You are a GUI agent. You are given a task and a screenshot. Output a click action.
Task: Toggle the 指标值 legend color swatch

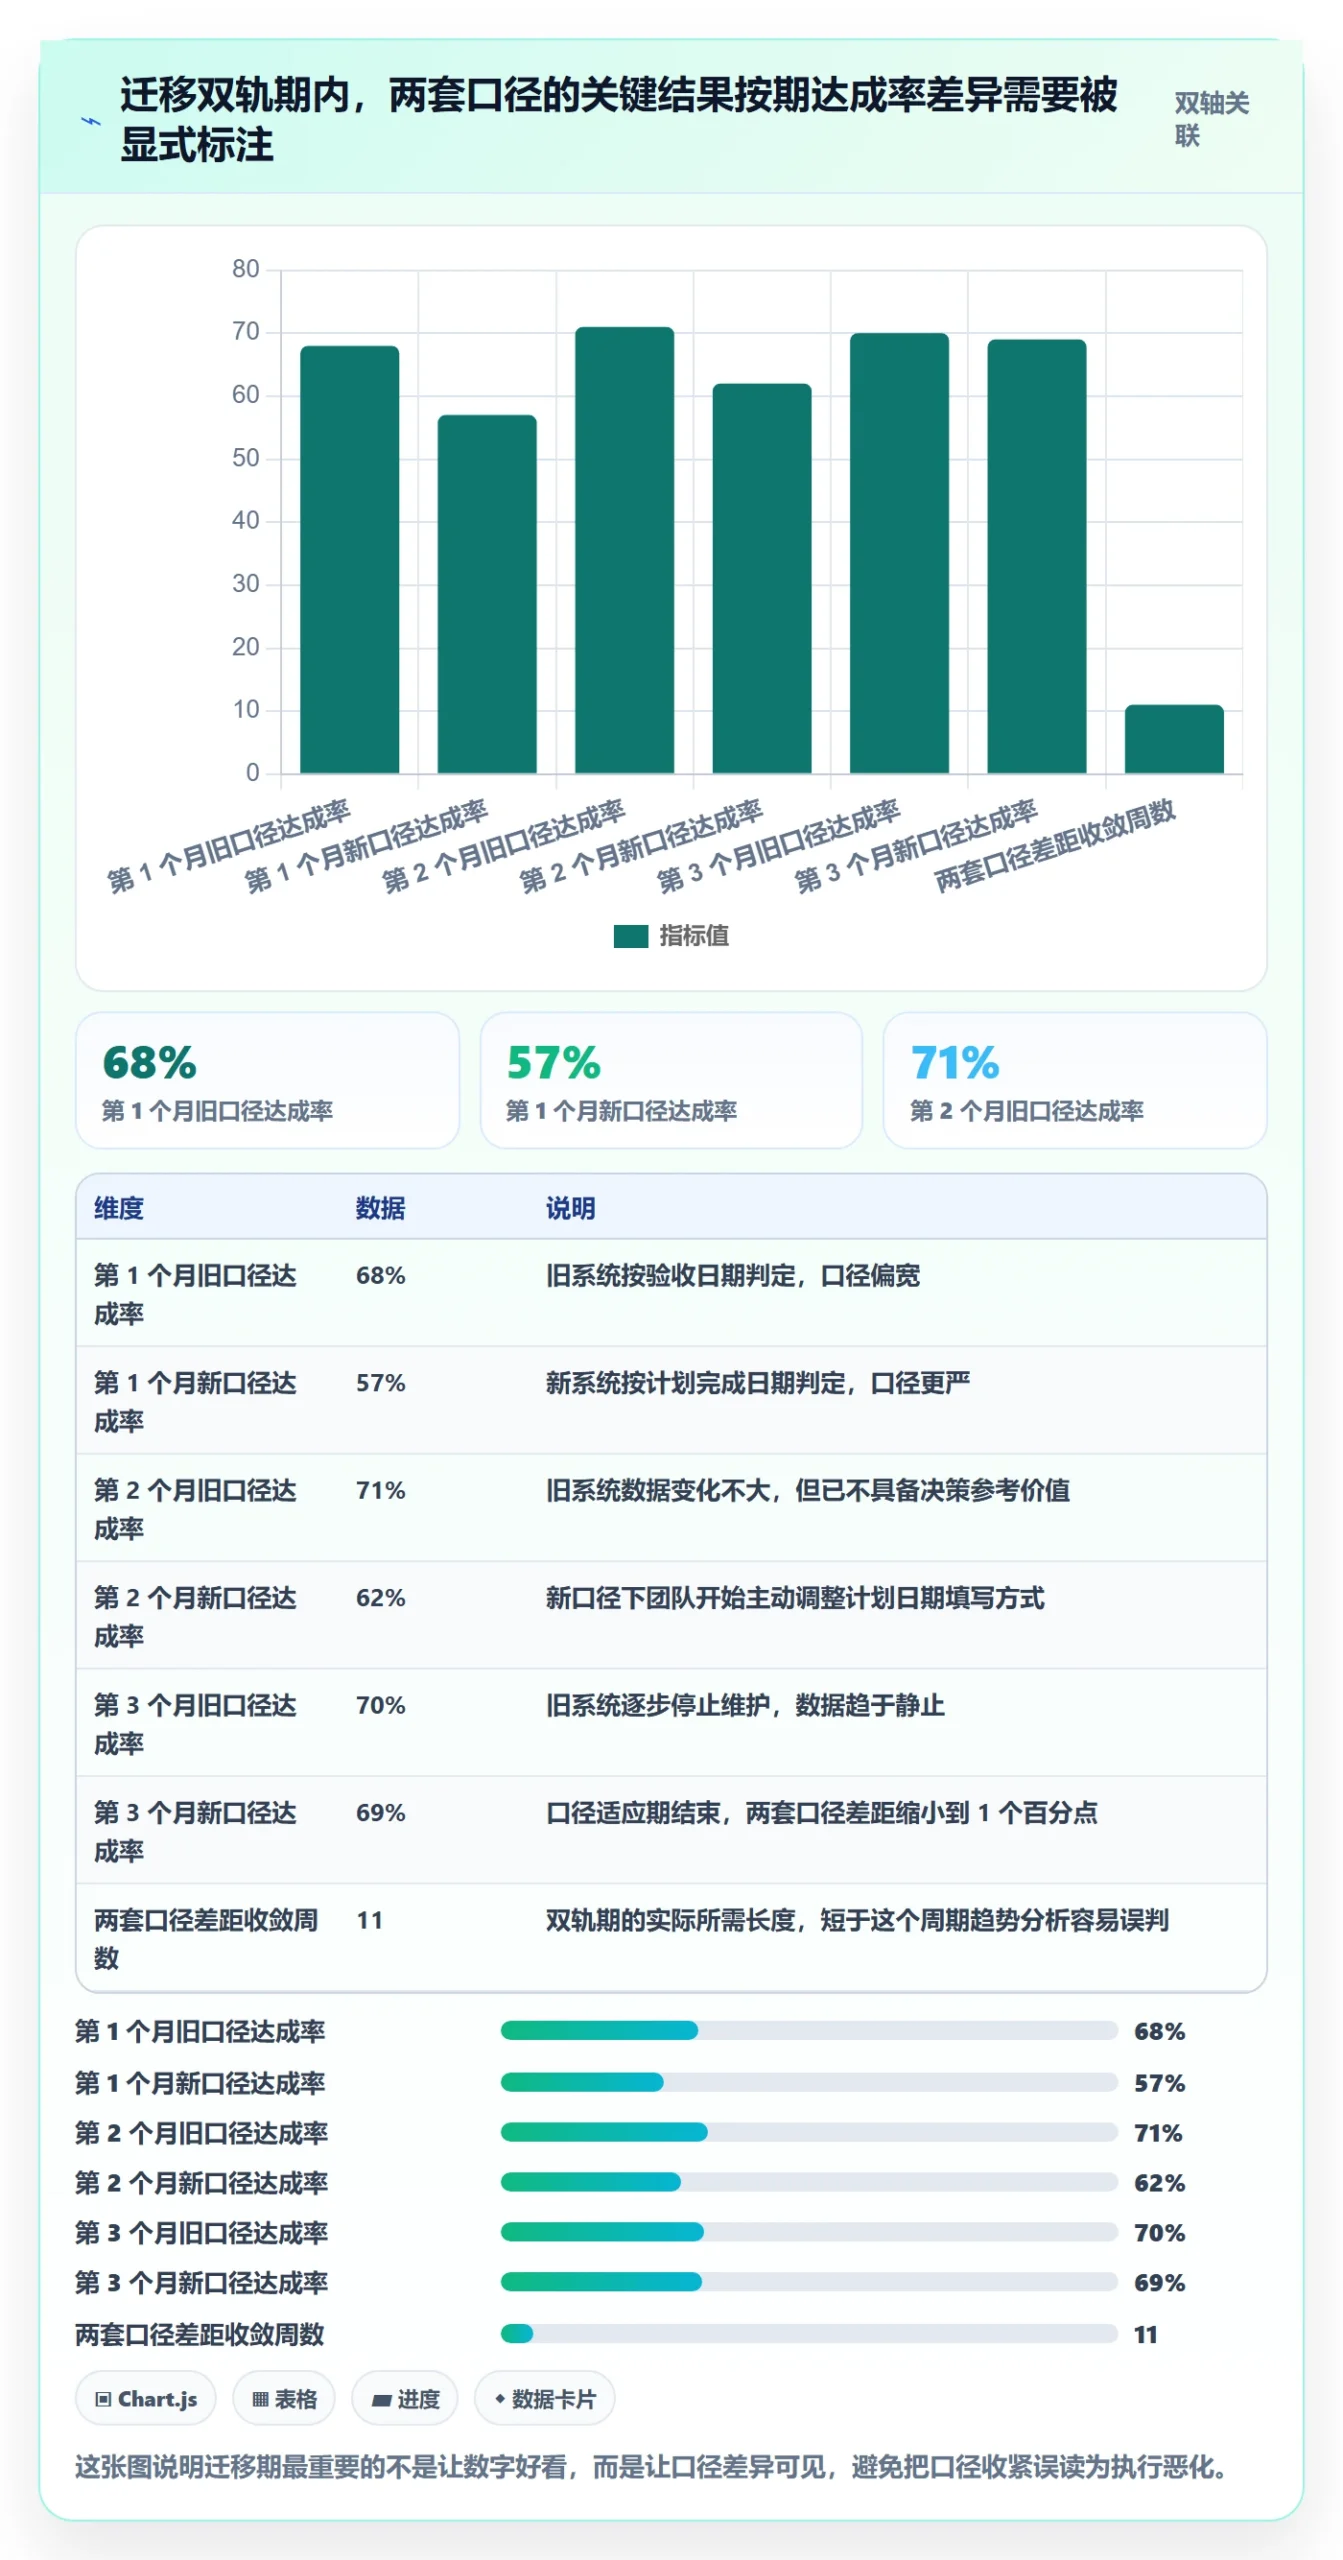click(x=631, y=936)
